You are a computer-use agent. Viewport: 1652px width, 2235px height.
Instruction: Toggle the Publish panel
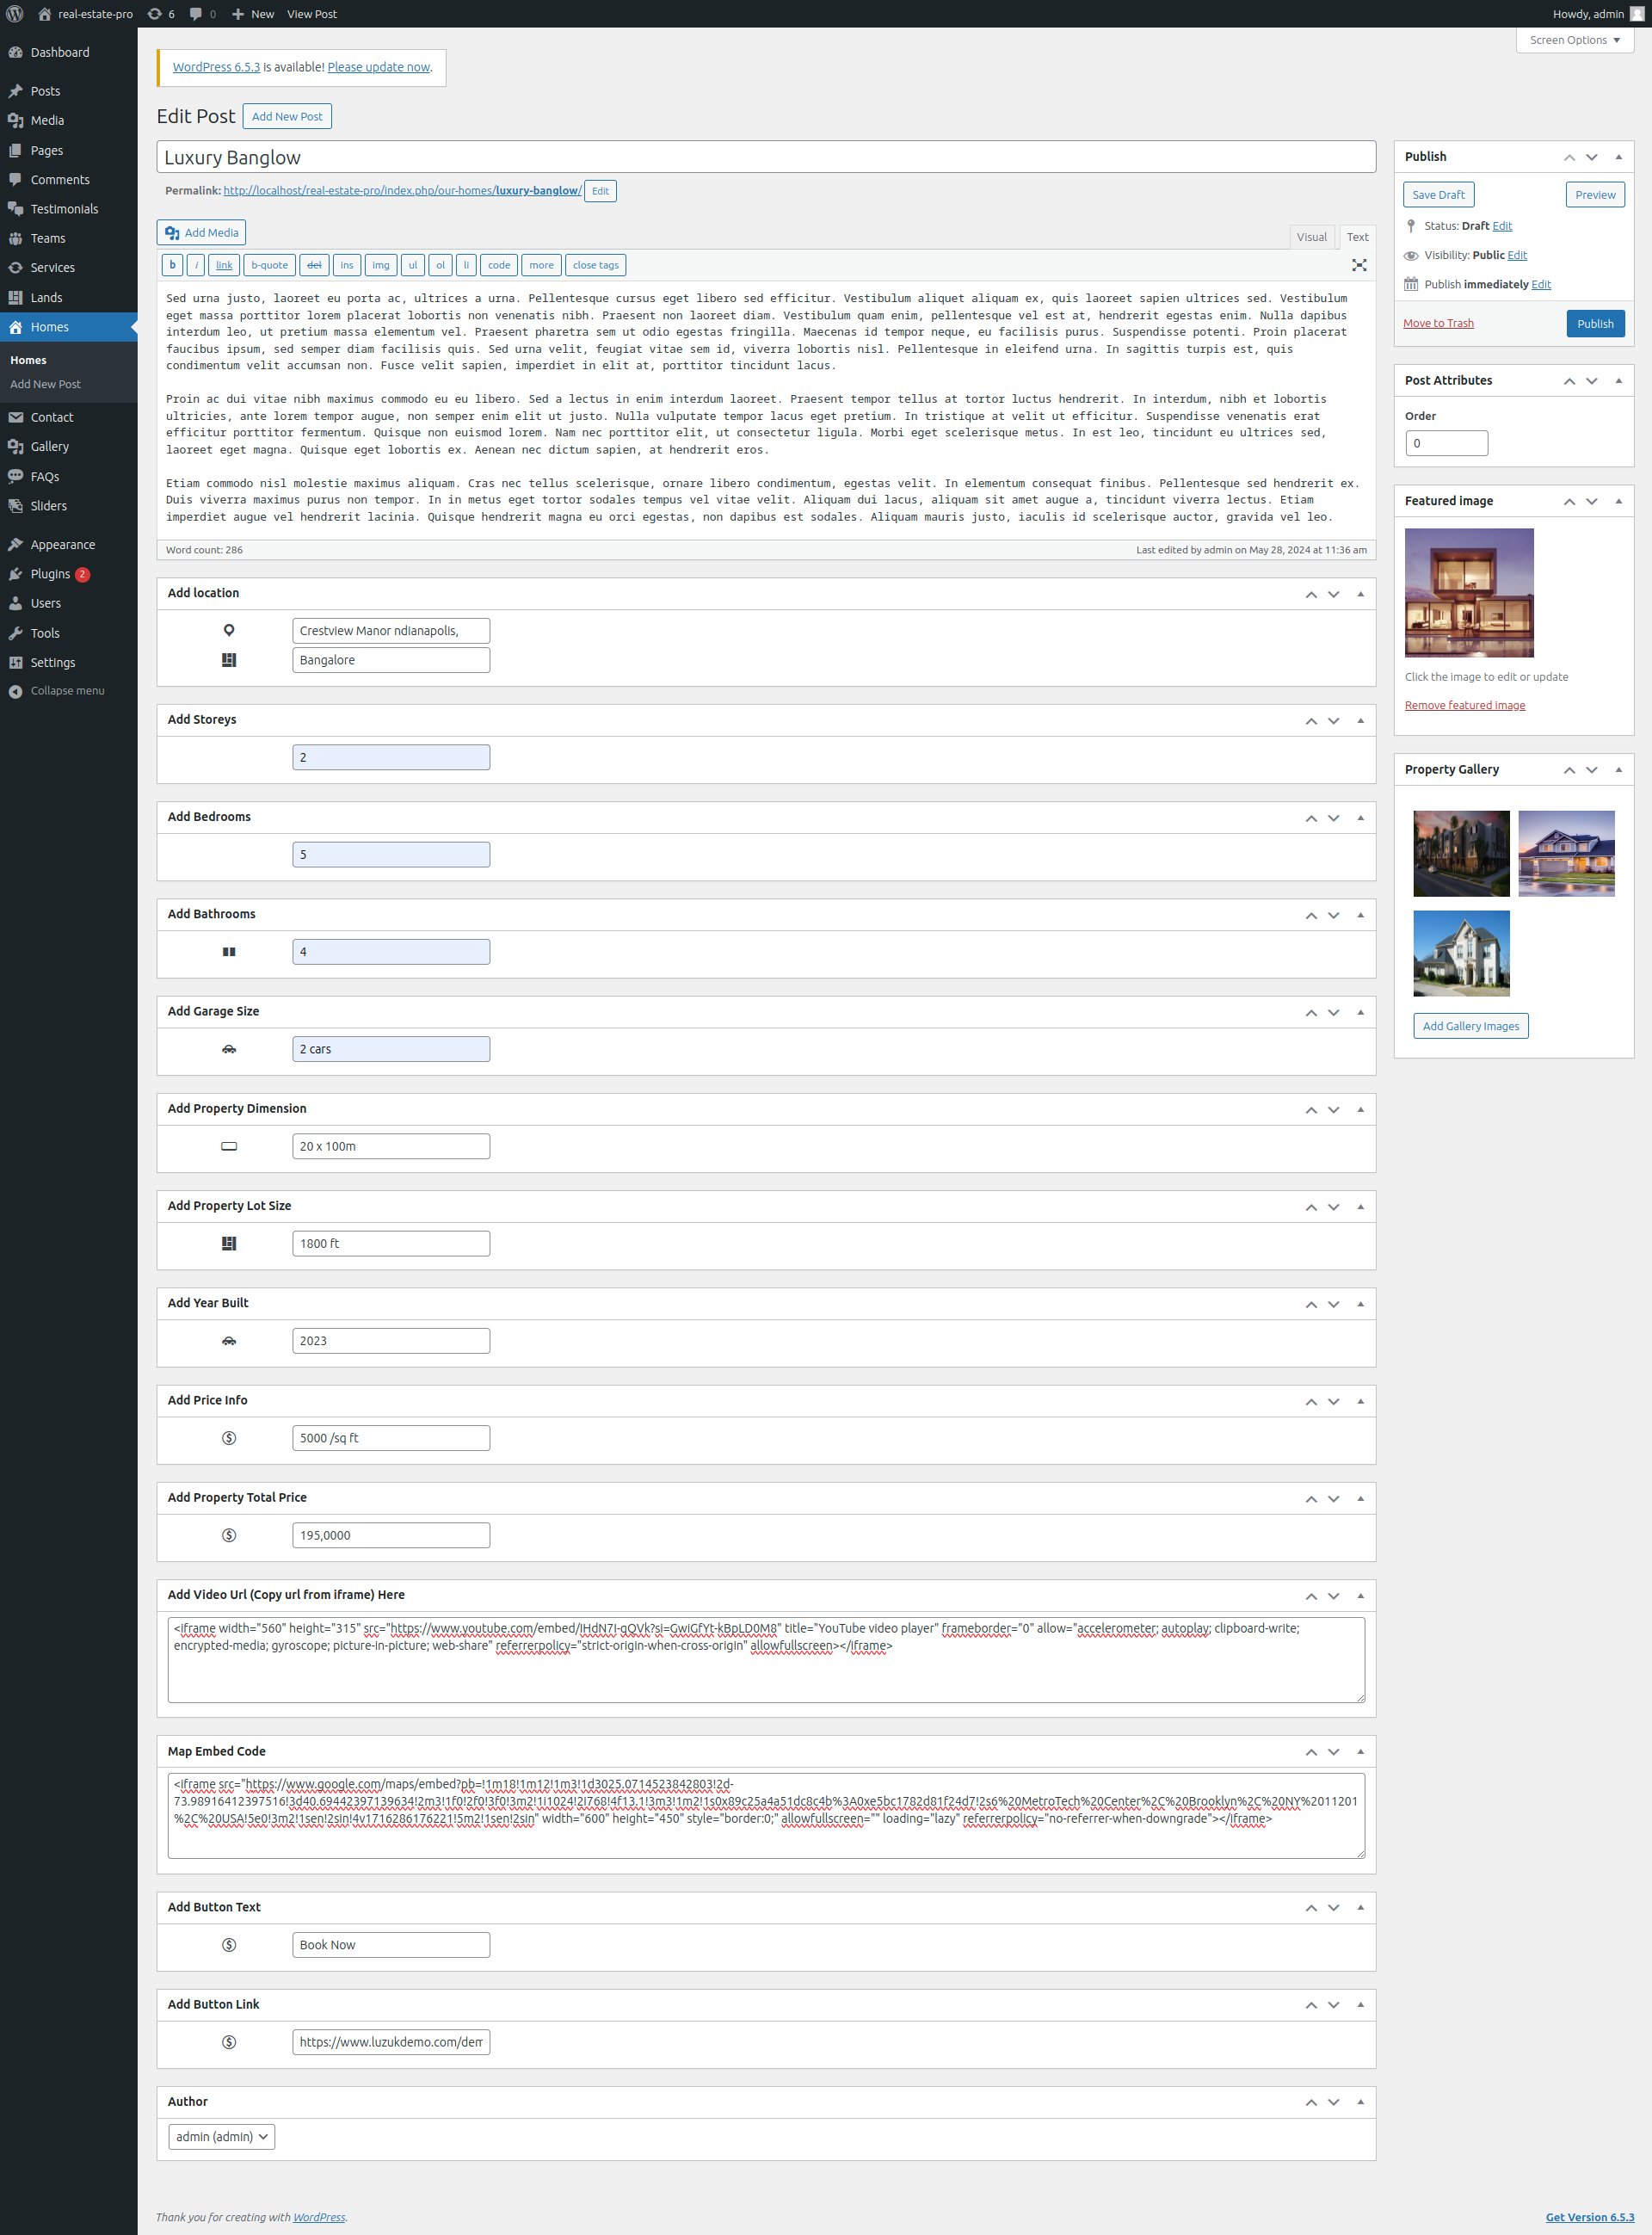(1618, 157)
